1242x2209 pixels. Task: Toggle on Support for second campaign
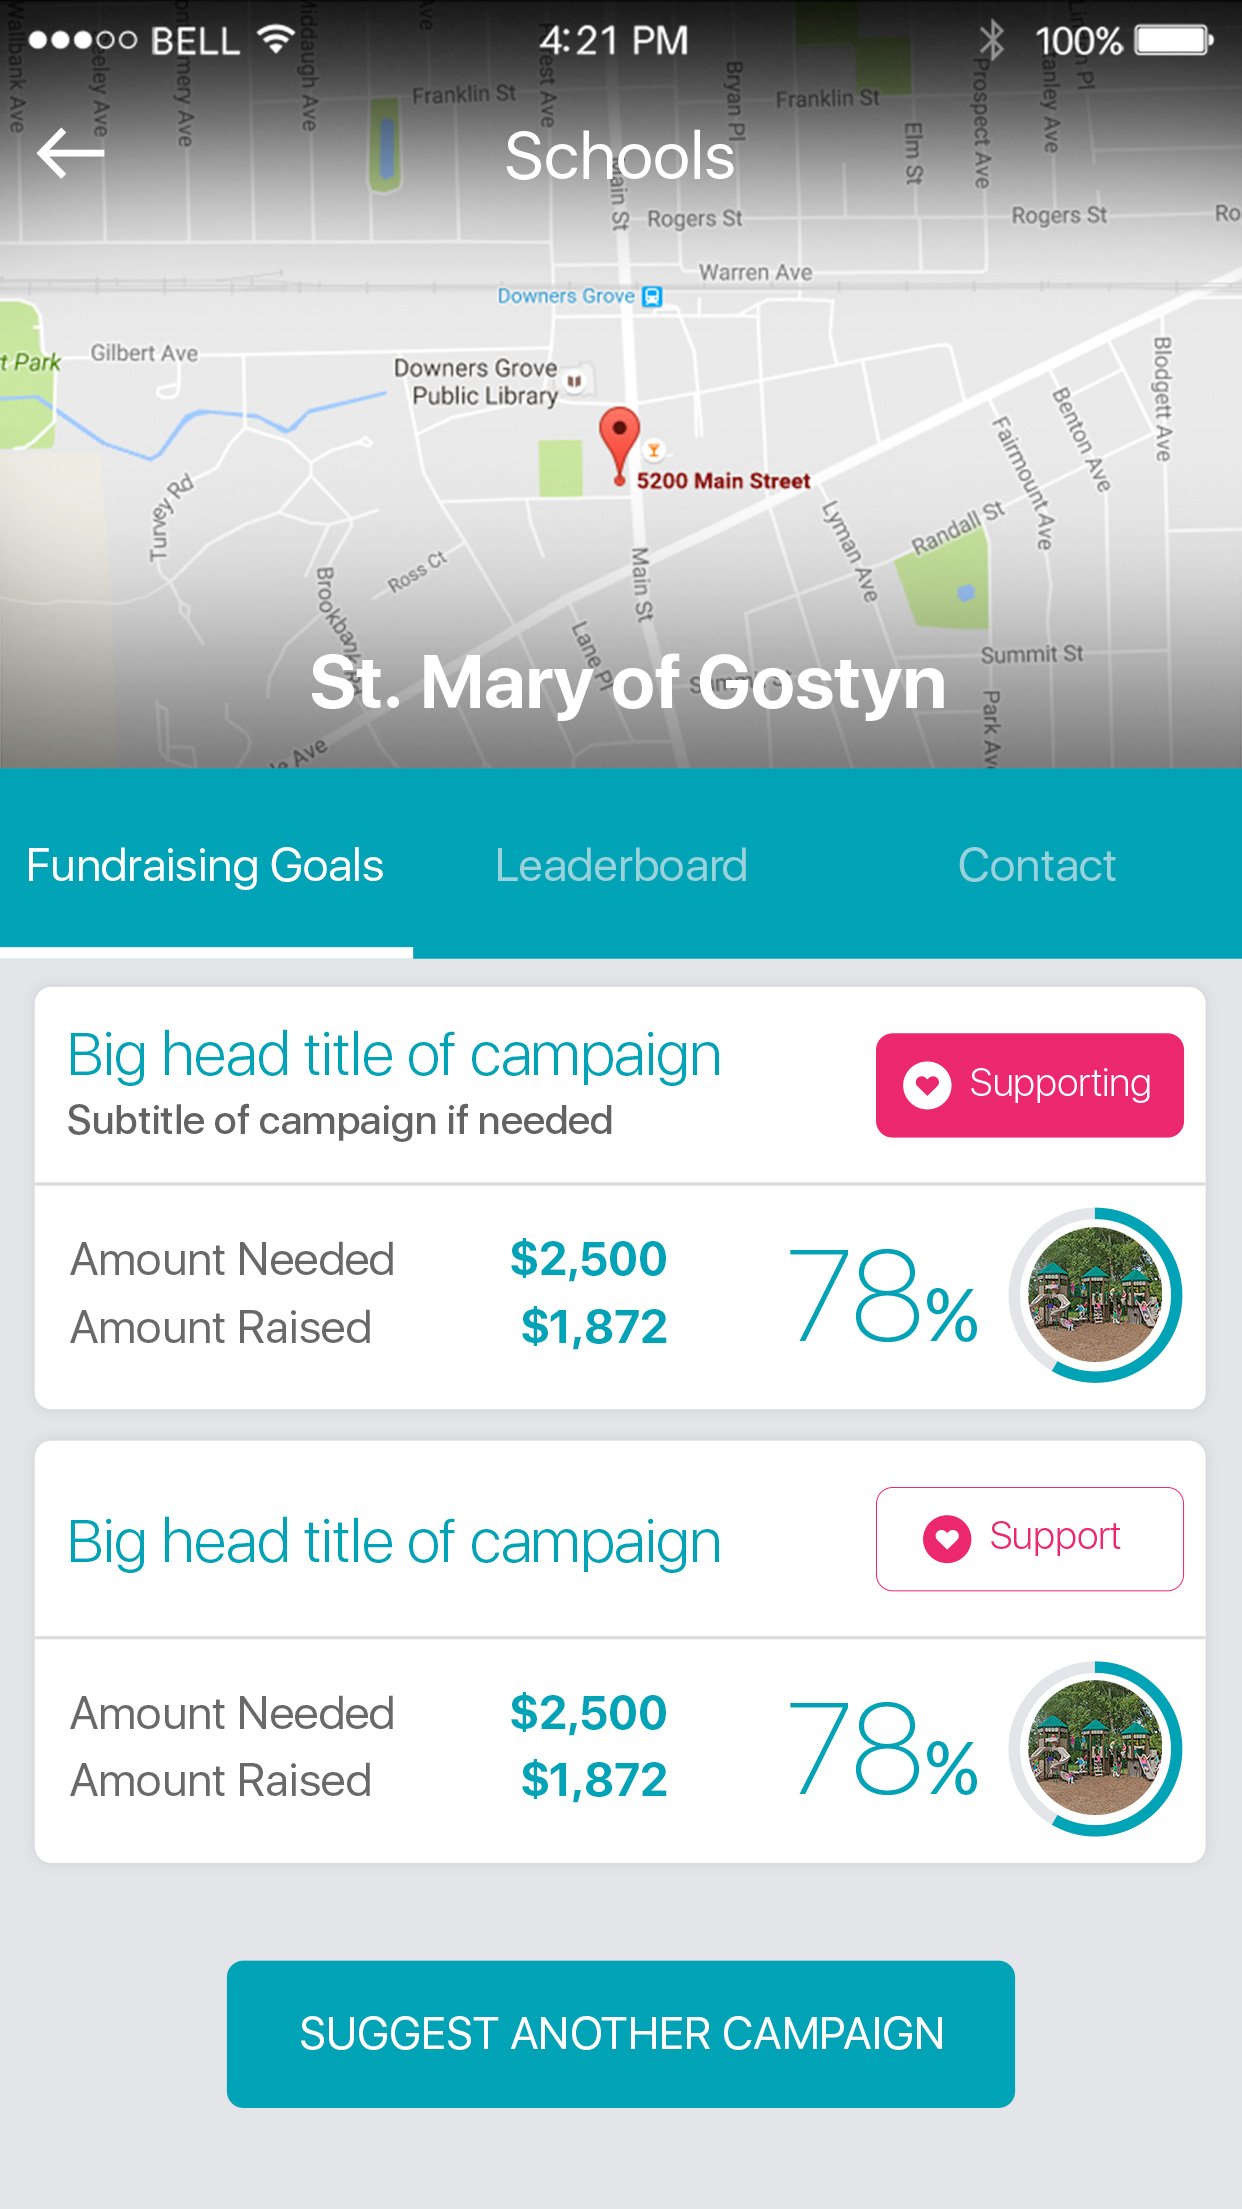(1029, 1538)
